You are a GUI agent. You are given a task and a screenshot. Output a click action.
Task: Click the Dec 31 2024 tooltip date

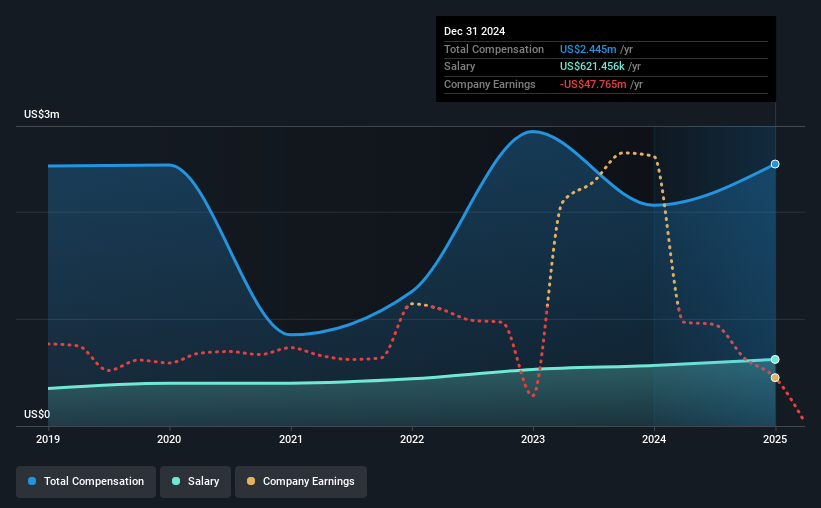click(474, 31)
